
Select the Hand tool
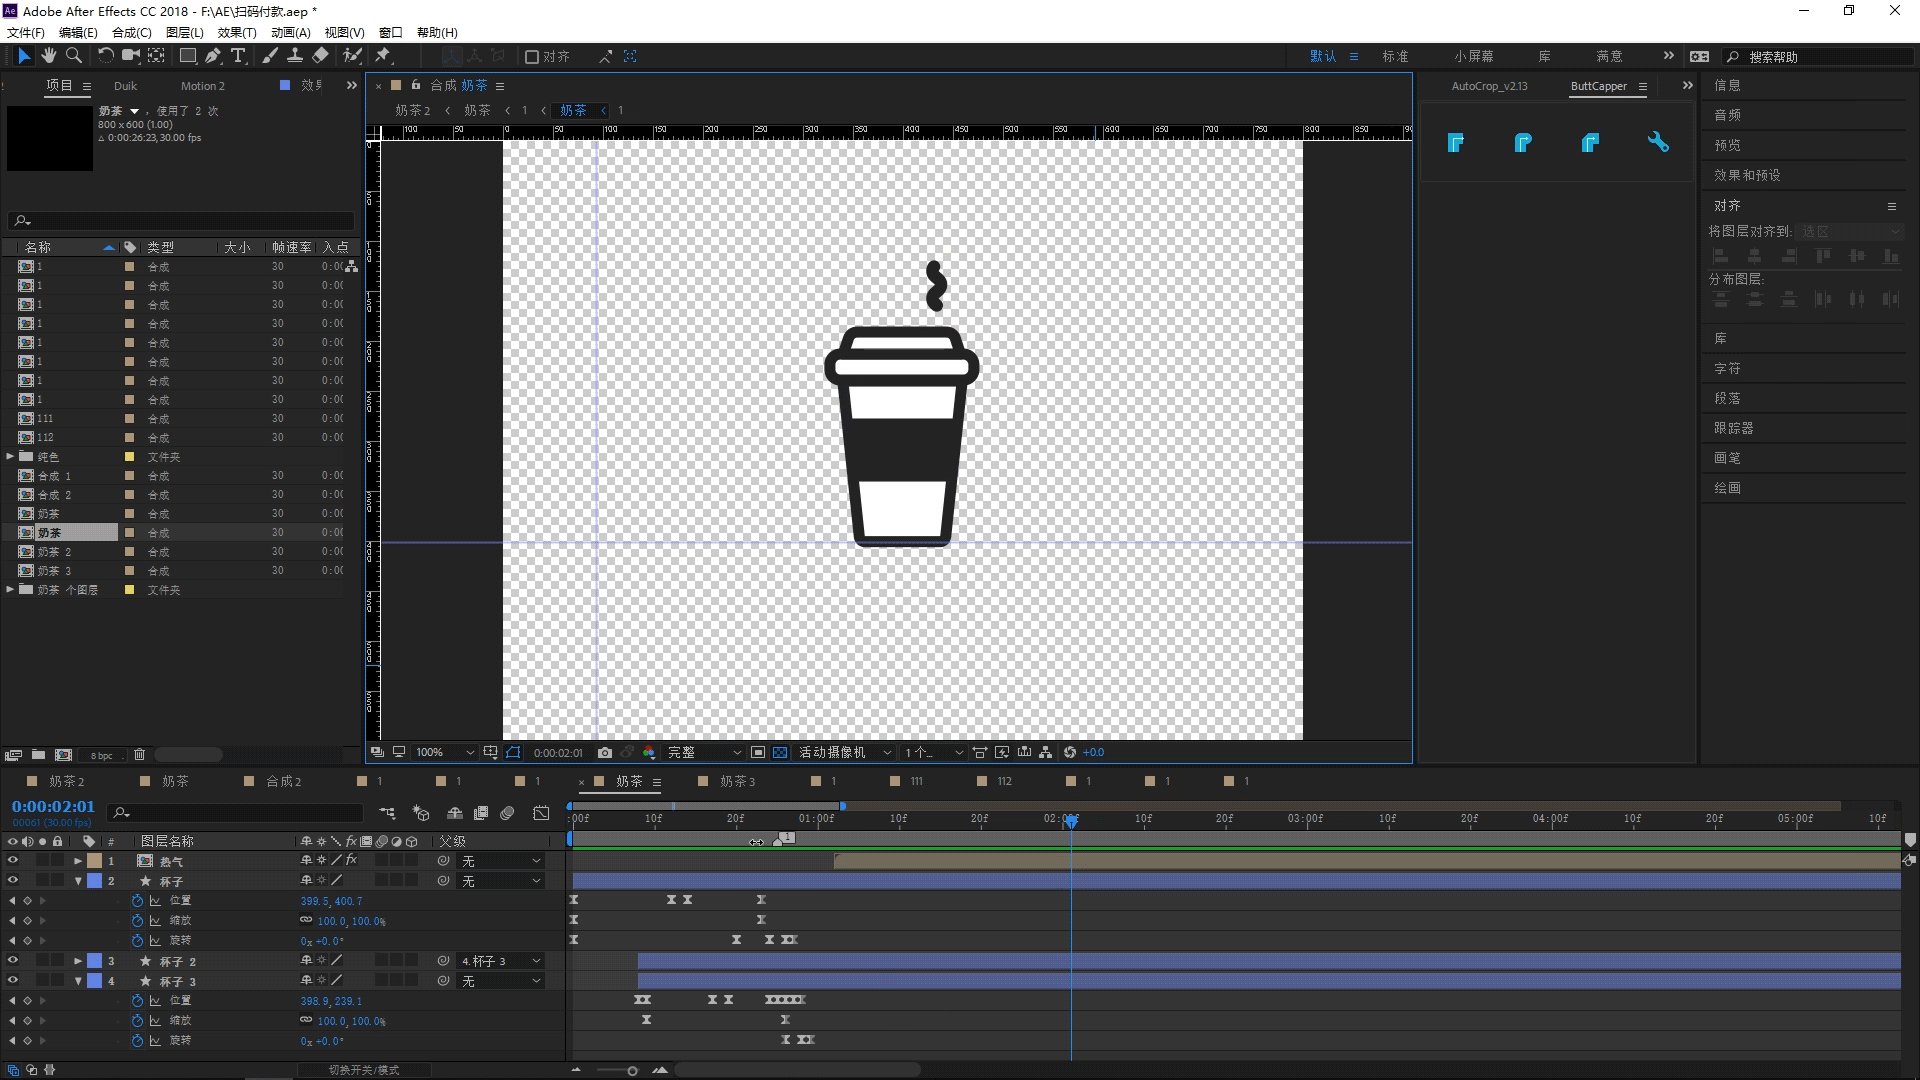click(x=48, y=56)
